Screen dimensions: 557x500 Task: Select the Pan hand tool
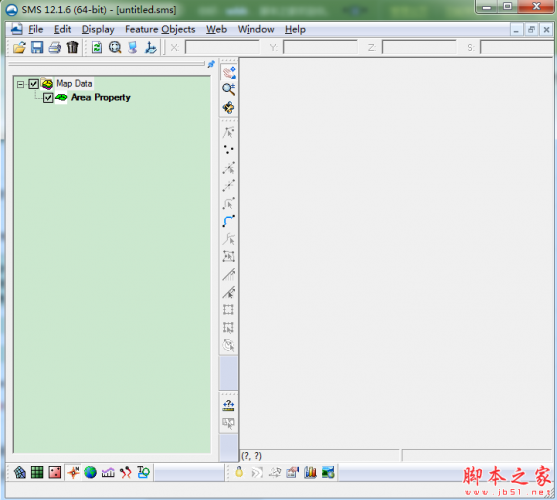[x=229, y=72]
